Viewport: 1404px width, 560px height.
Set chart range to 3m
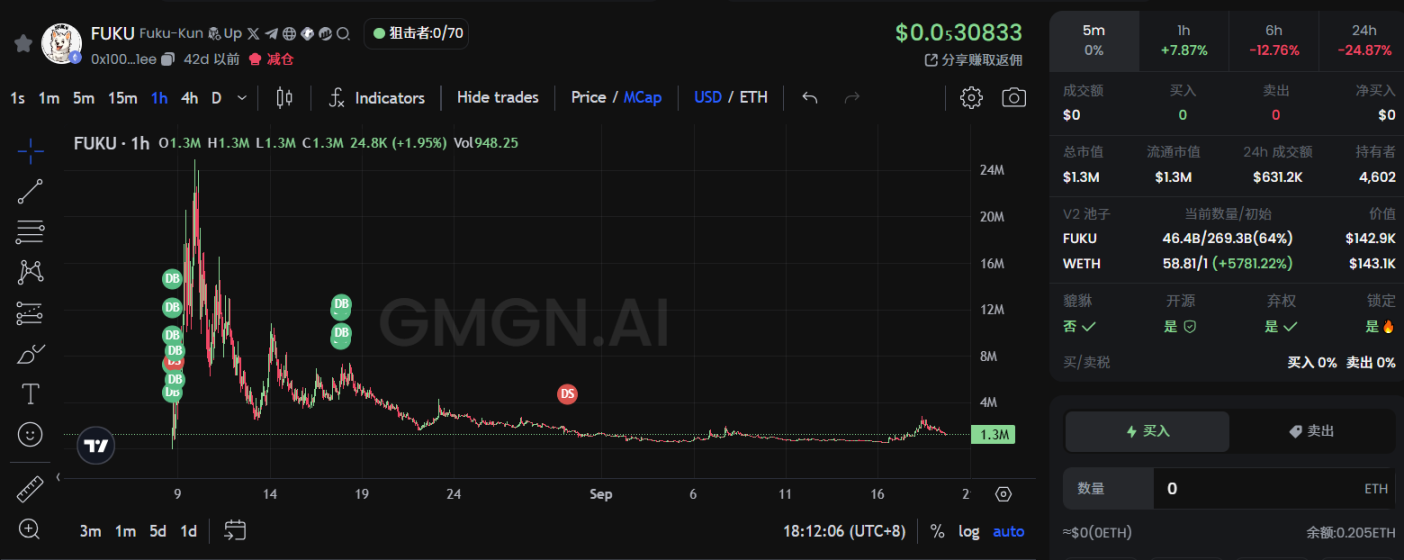click(x=90, y=531)
